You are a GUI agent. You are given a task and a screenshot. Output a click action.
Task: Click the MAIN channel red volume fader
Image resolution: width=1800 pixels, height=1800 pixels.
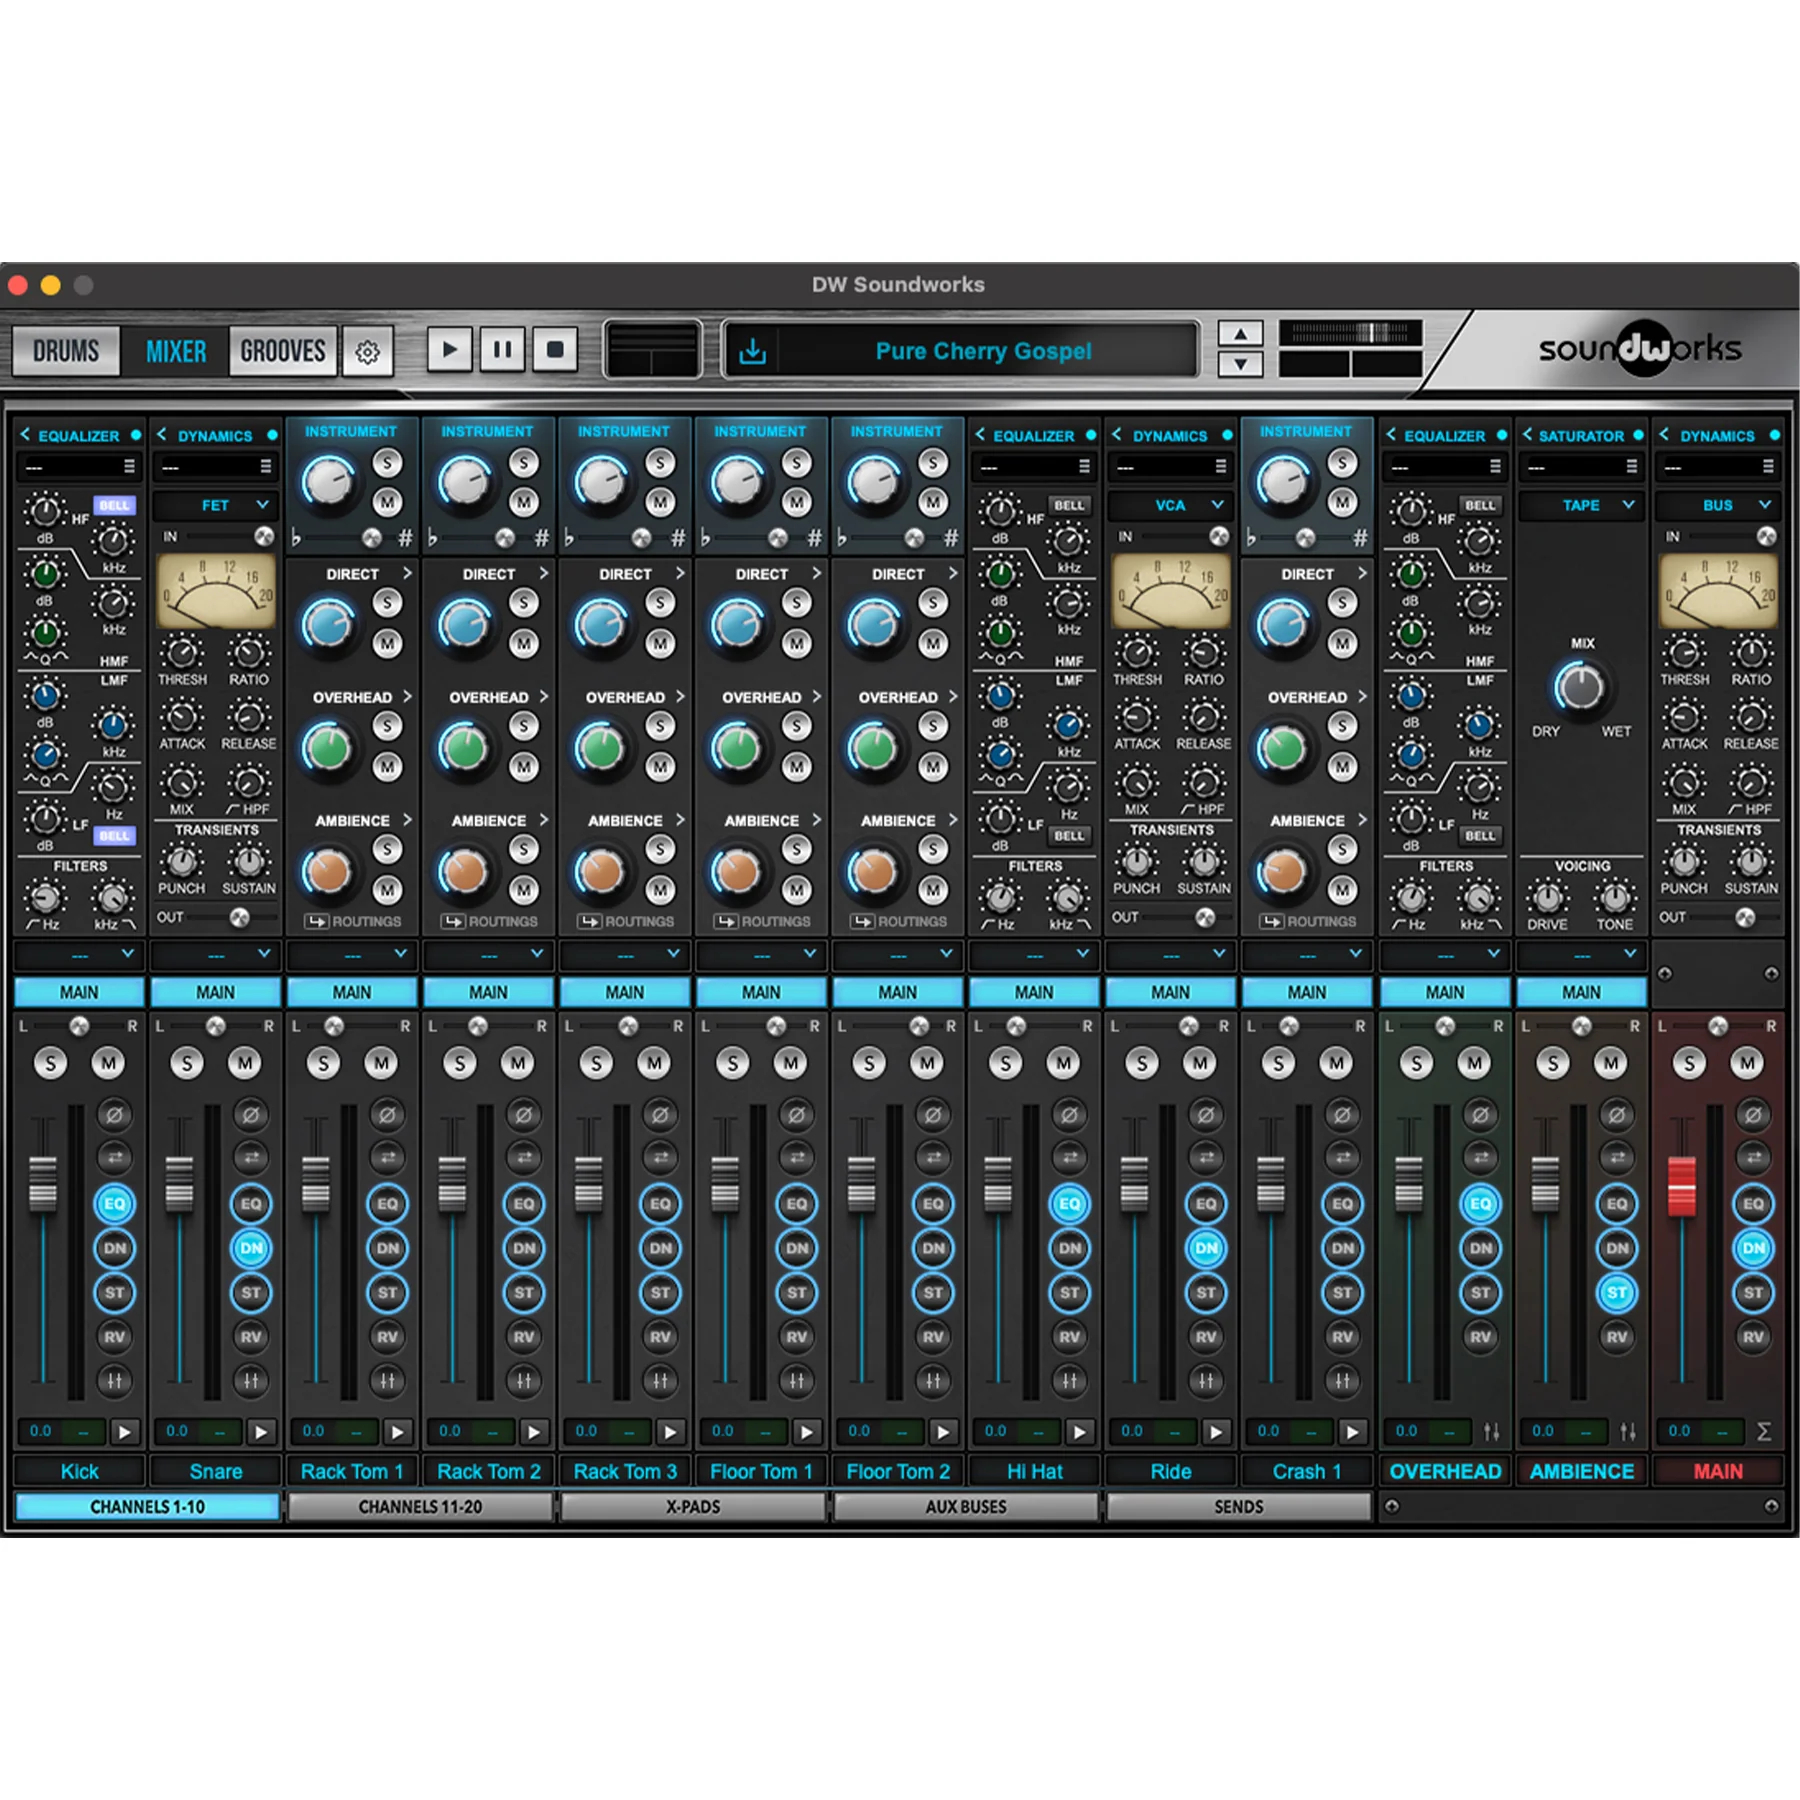point(1682,1186)
